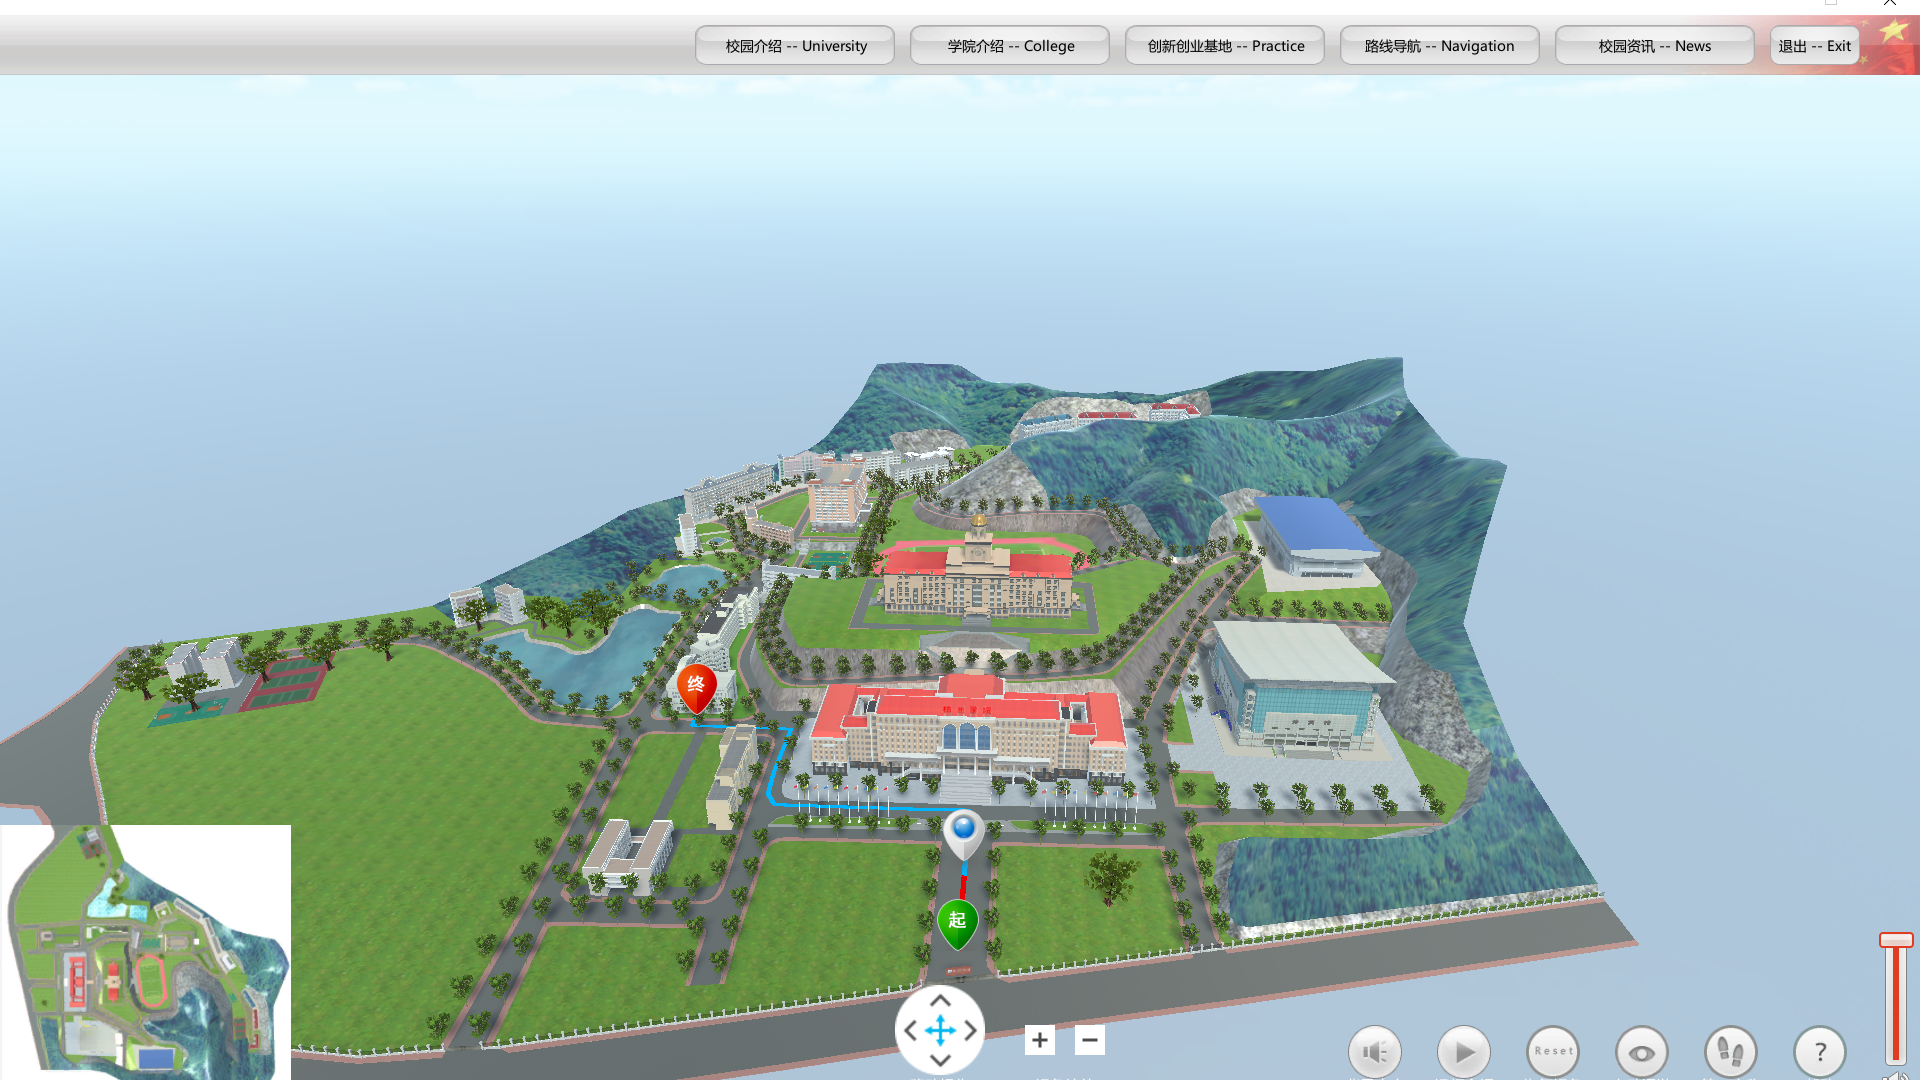Zoom out with minus button
The width and height of the screenshot is (1920, 1080).
(1089, 1040)
